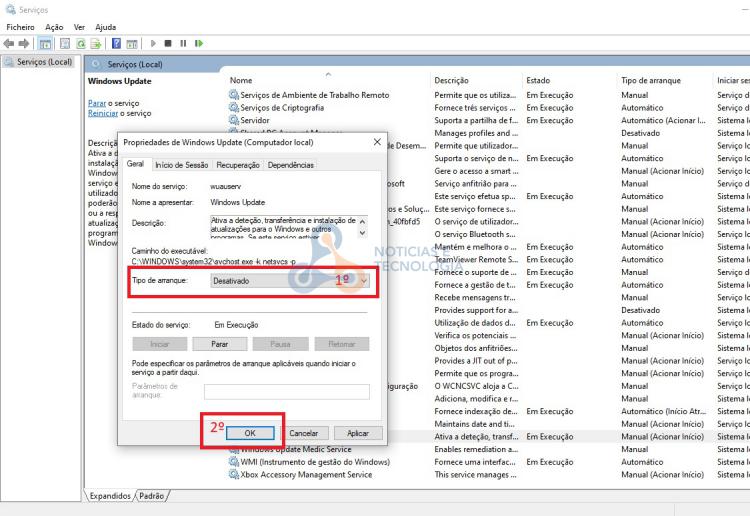This screenshot has width=750, height=516.
Task: Click the 'Automático (Início Atr...' startup type cell
Action: [663, 411]
